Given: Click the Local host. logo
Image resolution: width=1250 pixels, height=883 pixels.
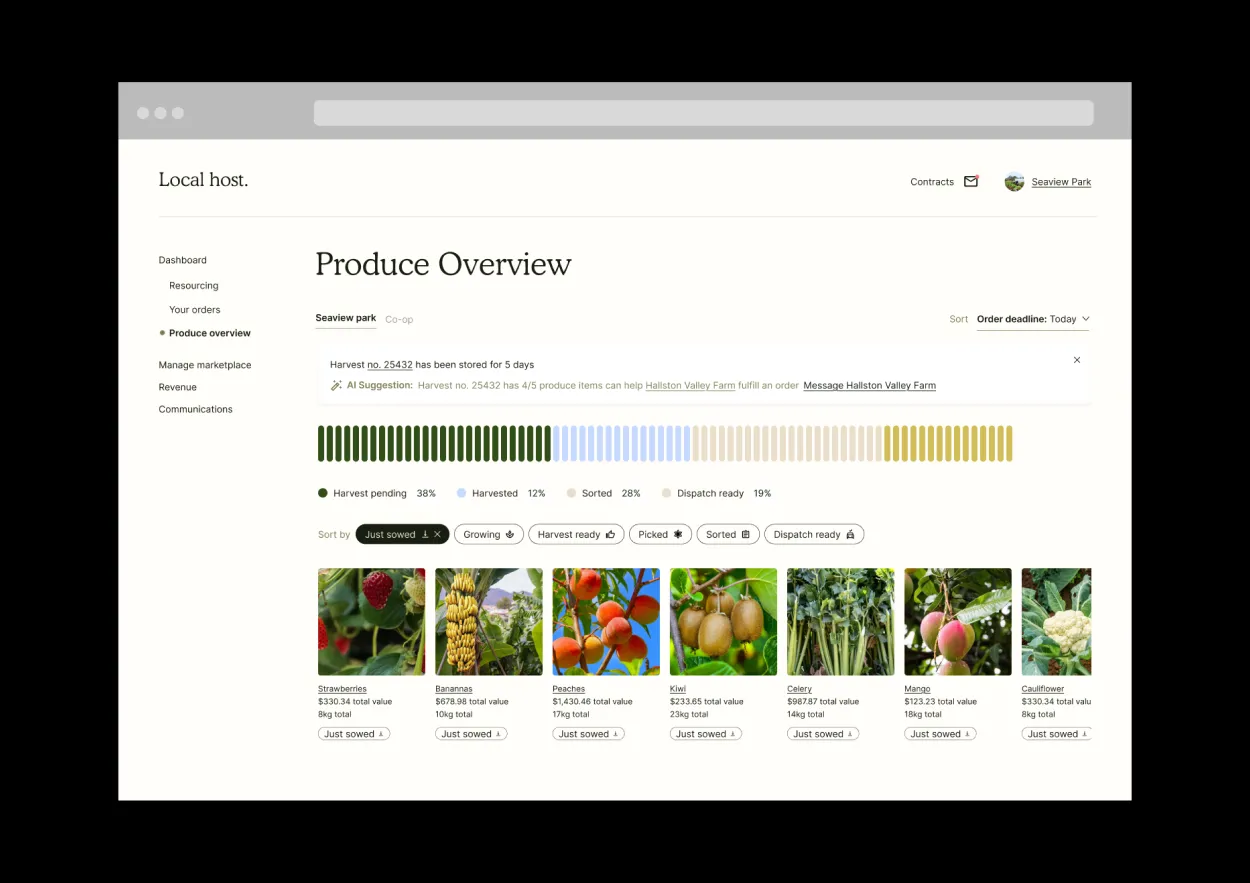Looking at the screenshot, I should pyautogui.click(x=203, y=180).
